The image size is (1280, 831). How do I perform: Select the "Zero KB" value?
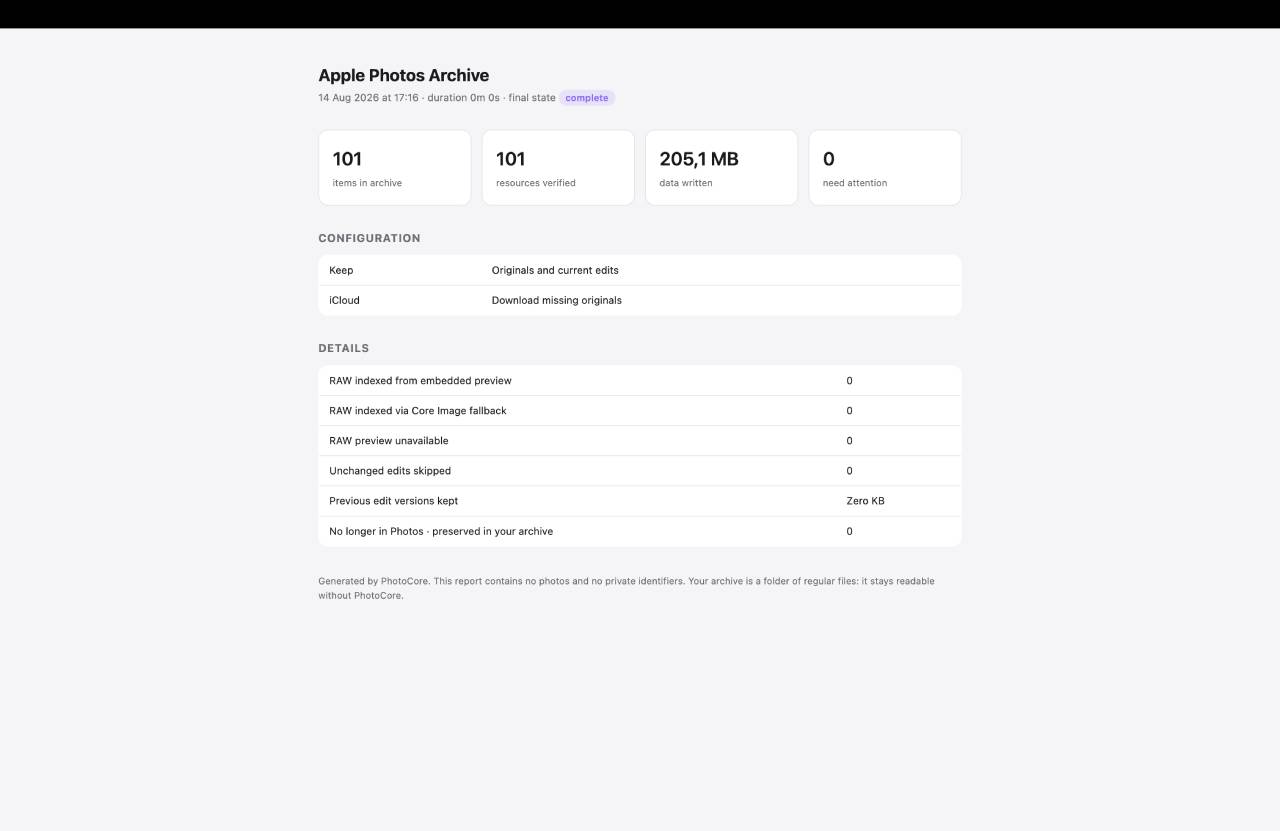865,501
